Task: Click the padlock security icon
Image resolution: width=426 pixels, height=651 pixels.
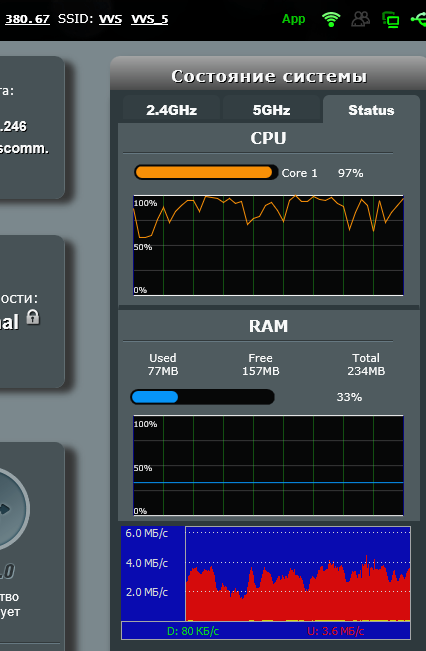Action: (33, 317)
